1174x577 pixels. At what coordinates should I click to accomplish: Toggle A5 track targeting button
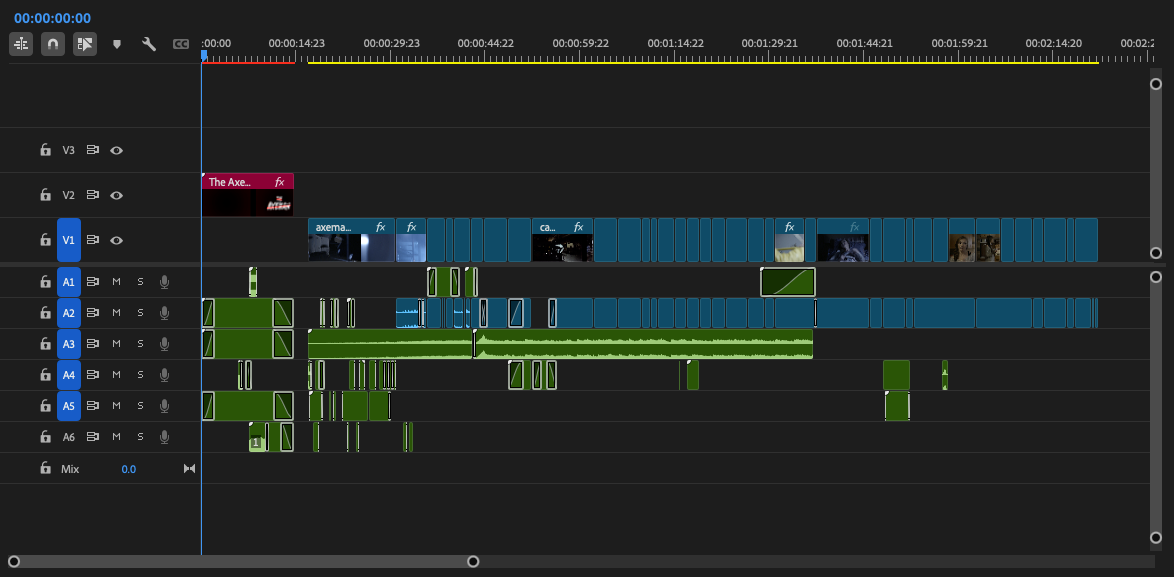coord(69,406)
